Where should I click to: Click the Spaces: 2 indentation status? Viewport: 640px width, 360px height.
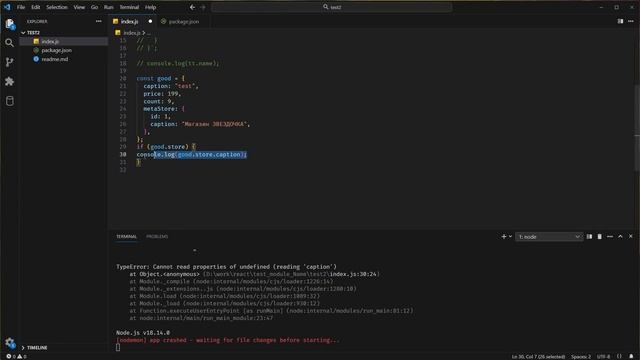581,356
